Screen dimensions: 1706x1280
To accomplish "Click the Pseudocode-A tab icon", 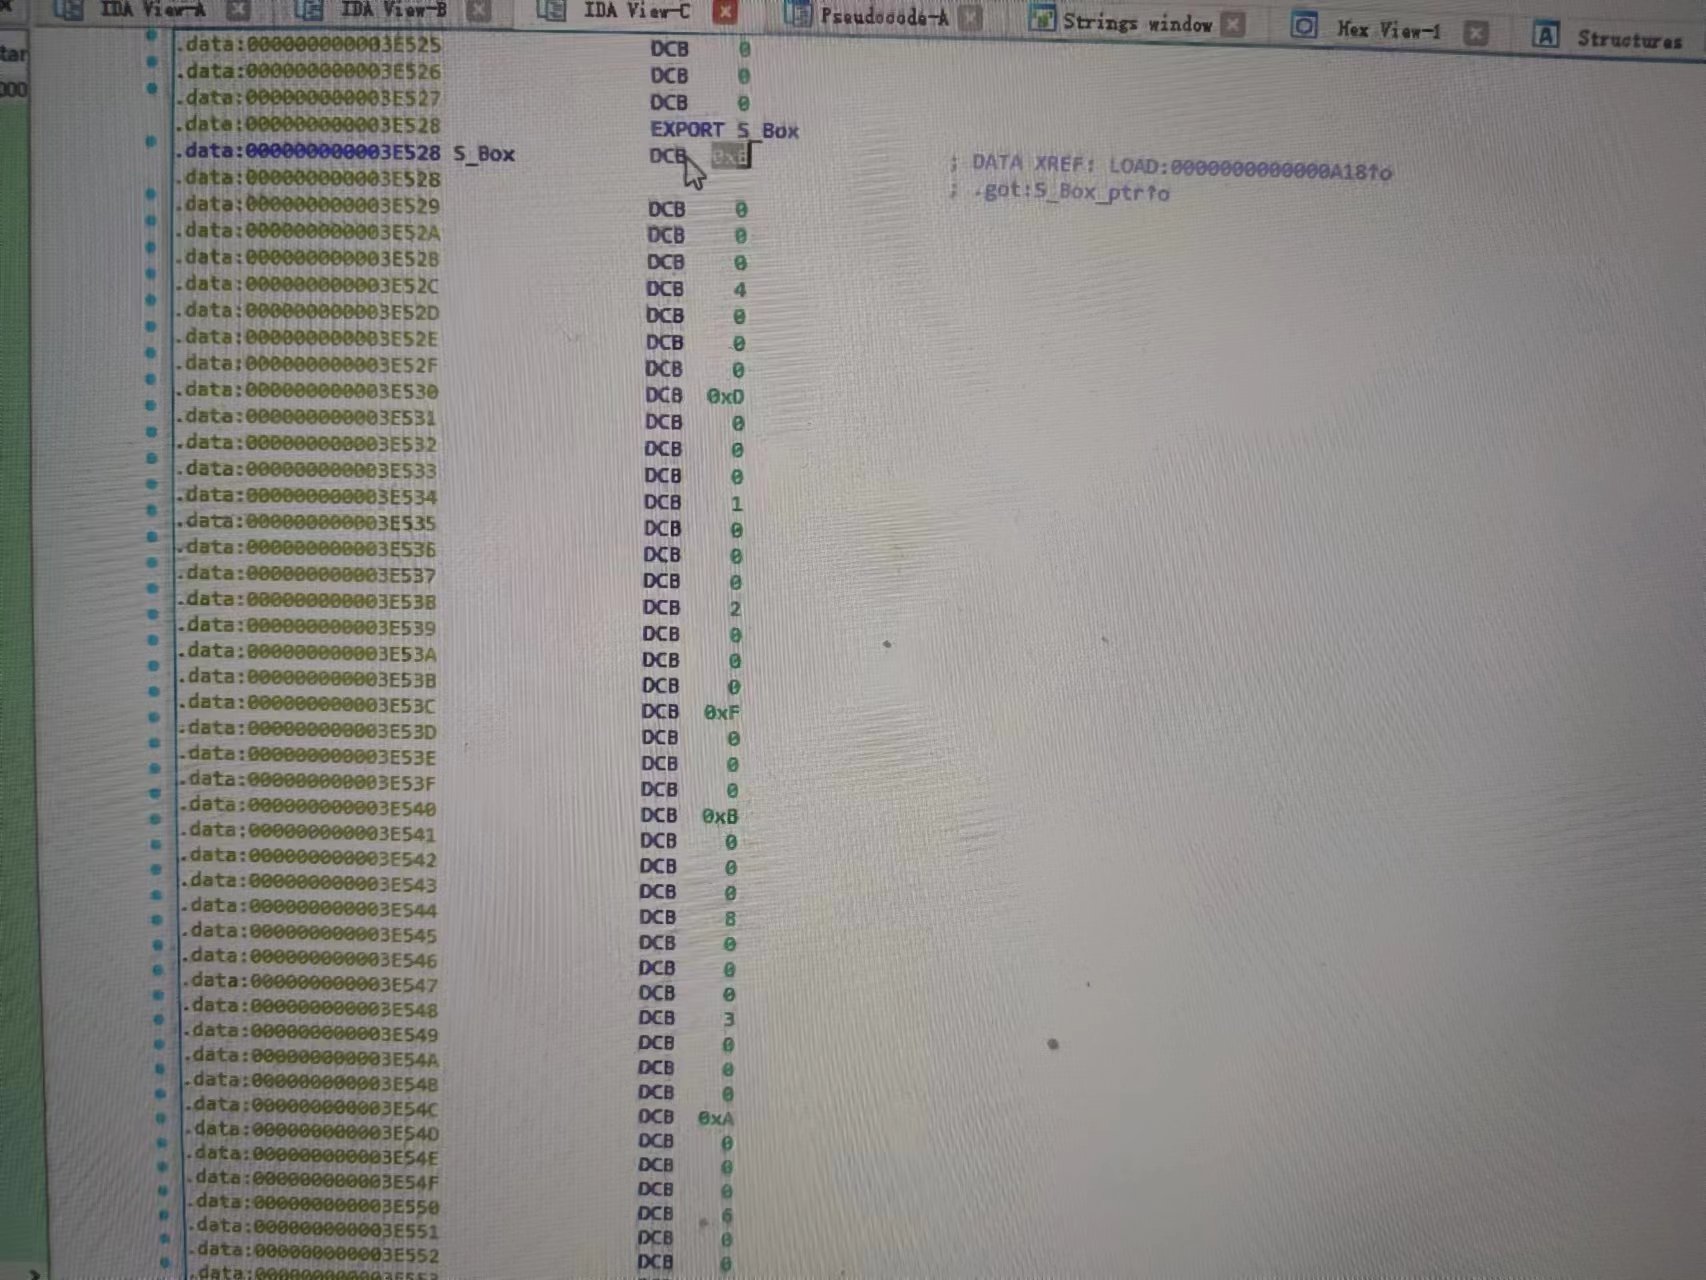I will pyautogui.click(x=797, y=15).
